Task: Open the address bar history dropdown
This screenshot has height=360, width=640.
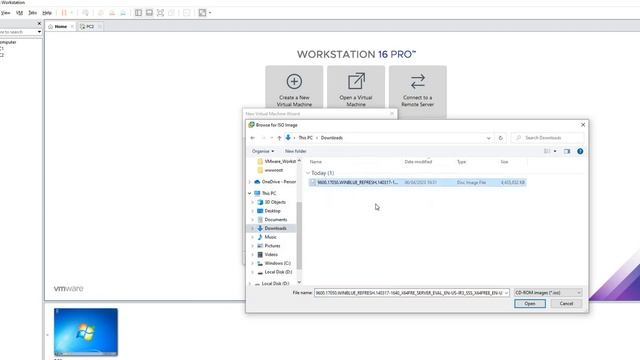Action: (x=489, y=138)
